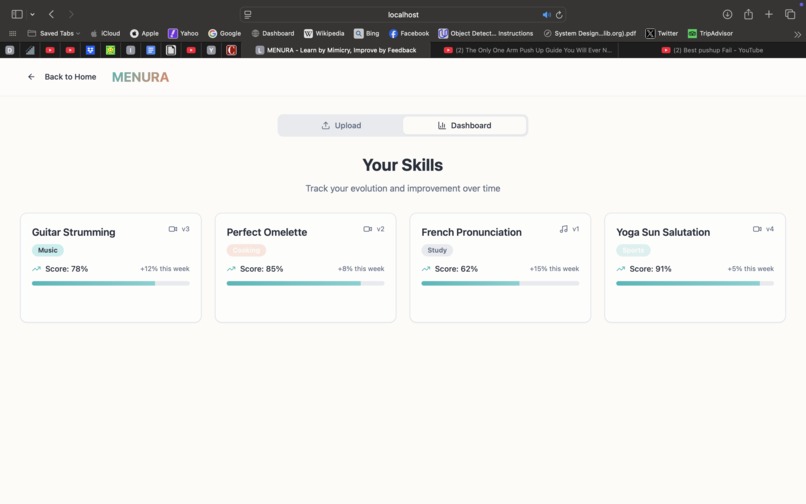Click the music note icon on French Pronunciation
This screenshot has height=504, width=806.
tap(564, 229)
